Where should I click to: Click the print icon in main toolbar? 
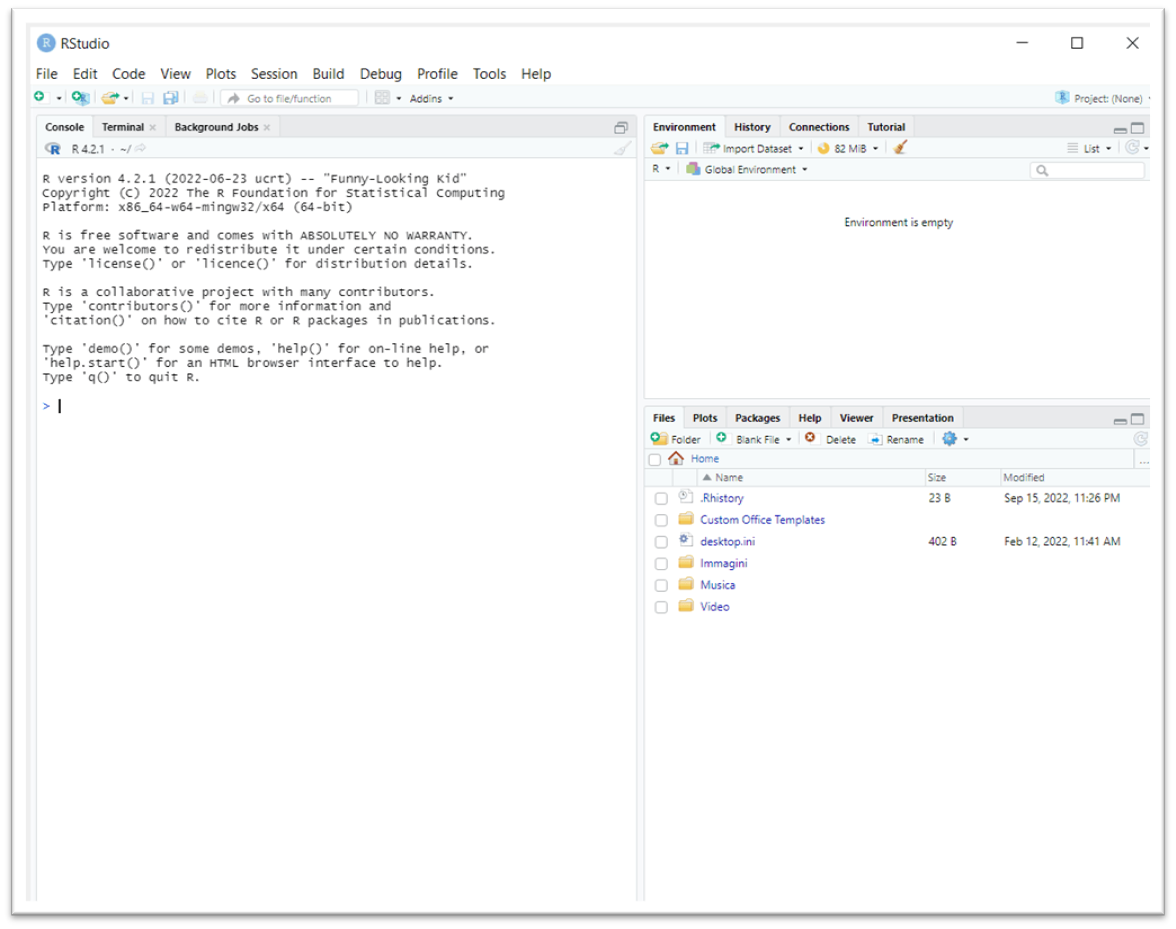200,97
